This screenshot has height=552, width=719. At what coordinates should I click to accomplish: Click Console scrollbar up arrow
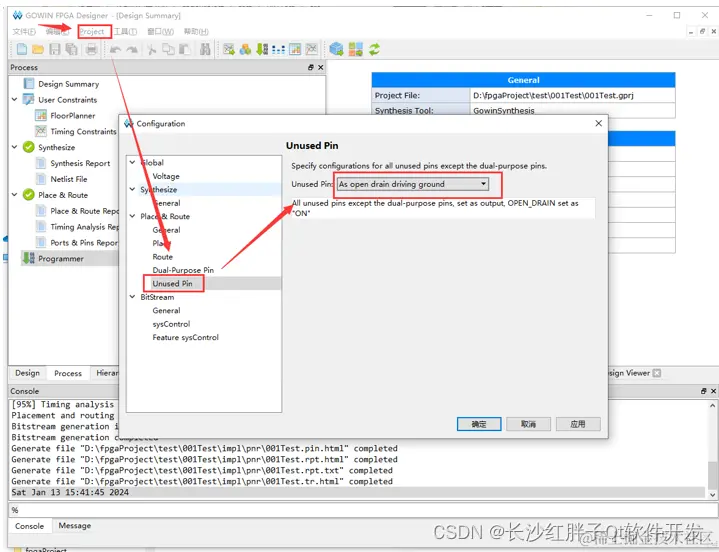712,406
